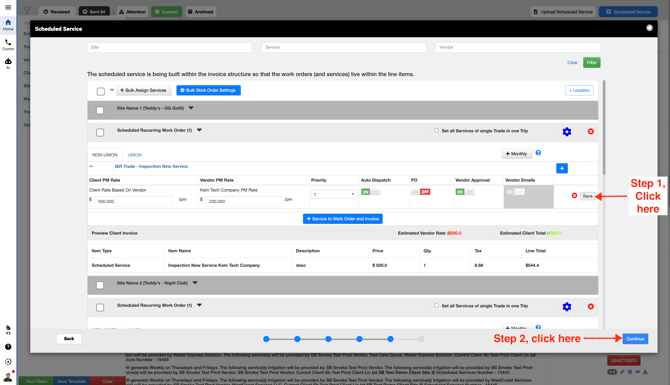Edit the Client PM Rate 500.000 field
The width and height of the screenshot is (670, 385).
(x=133, y=201)
